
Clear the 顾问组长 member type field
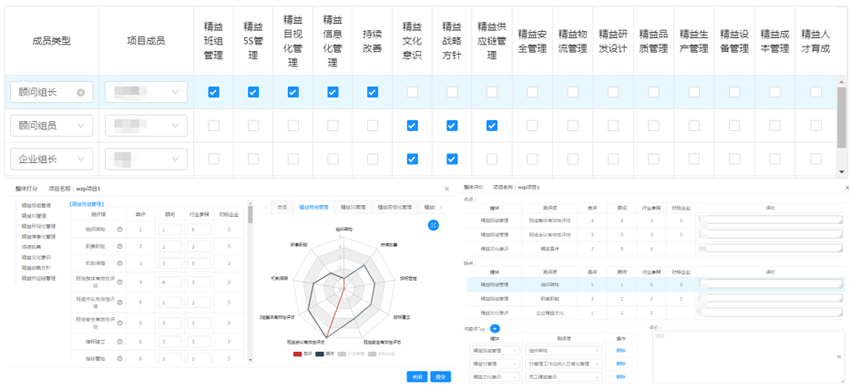[x=81, y=93]
